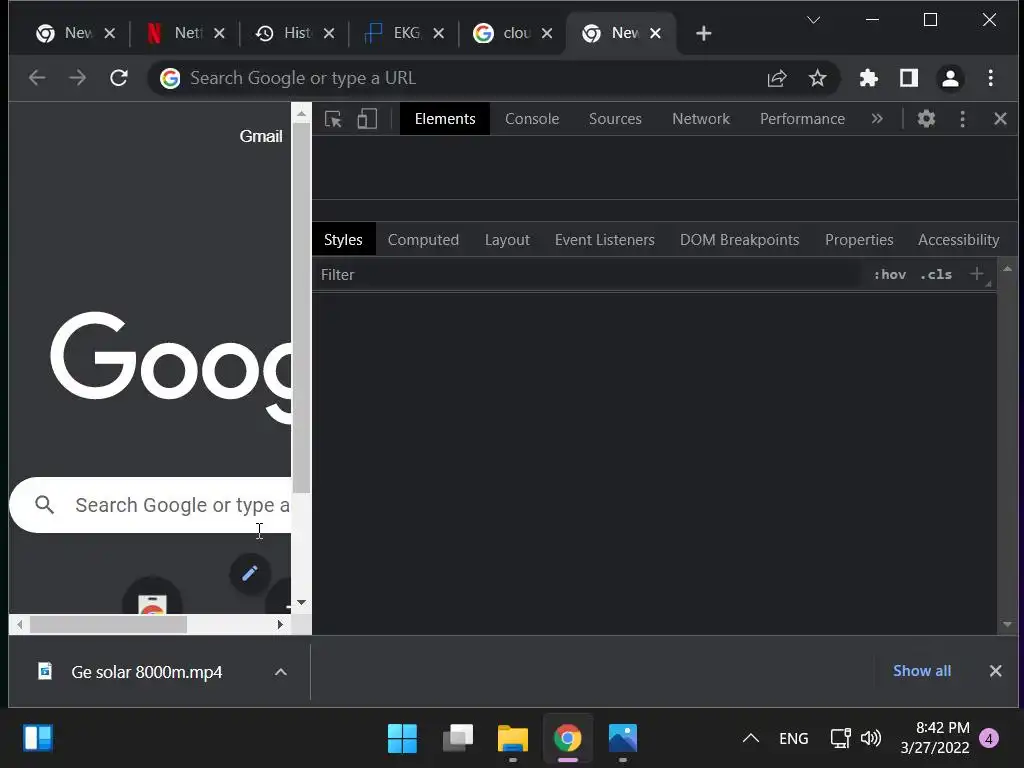The height and width of the screenshot is (768, 1024).
Task: Click the page vertical scrollbar thumb
Action: [301, 307]
